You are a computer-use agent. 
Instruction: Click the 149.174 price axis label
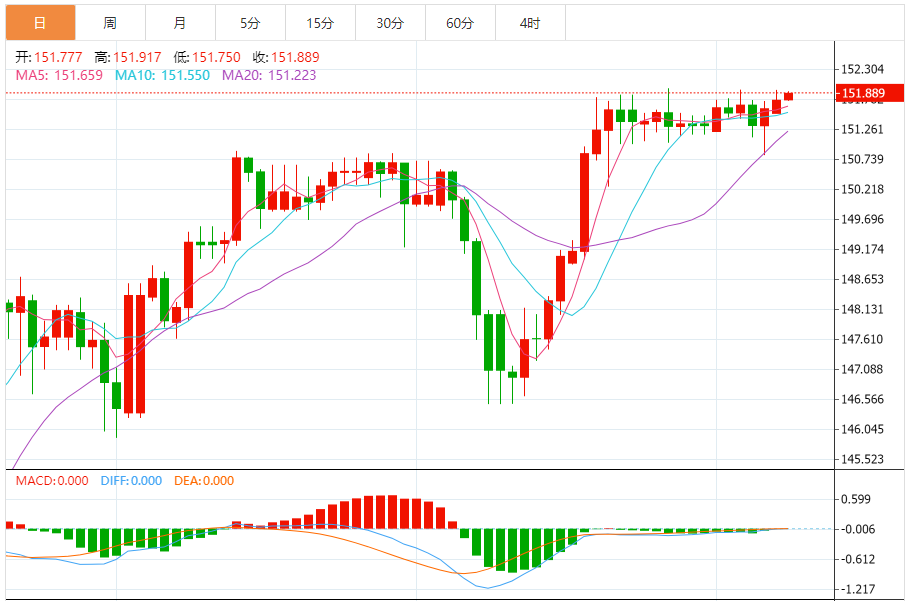coord(862,249)
